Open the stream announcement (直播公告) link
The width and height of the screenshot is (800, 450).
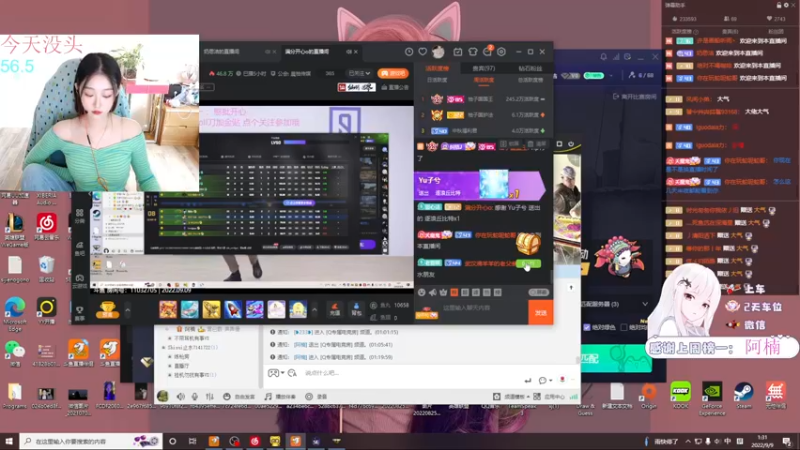pos(395,87)
